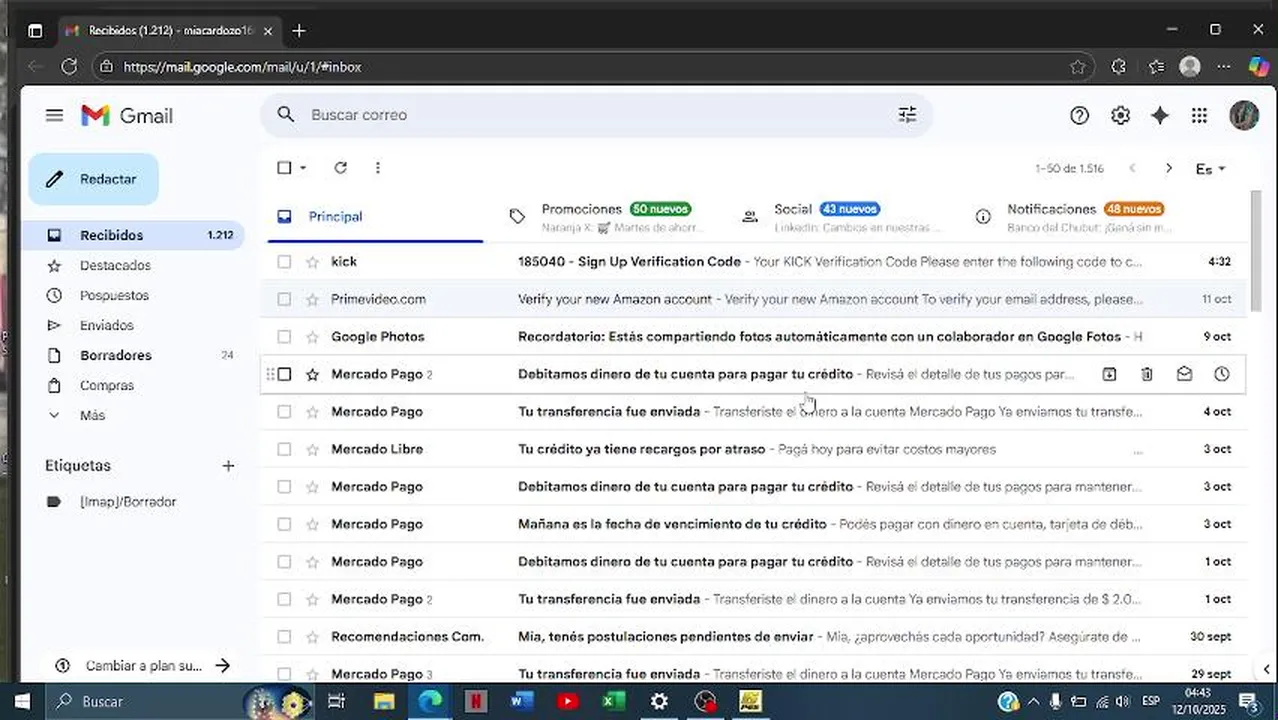This screenshot has height=720, width=1278.
Task: Show hidden system tray icons chevron
Action: coord(1034,701)
